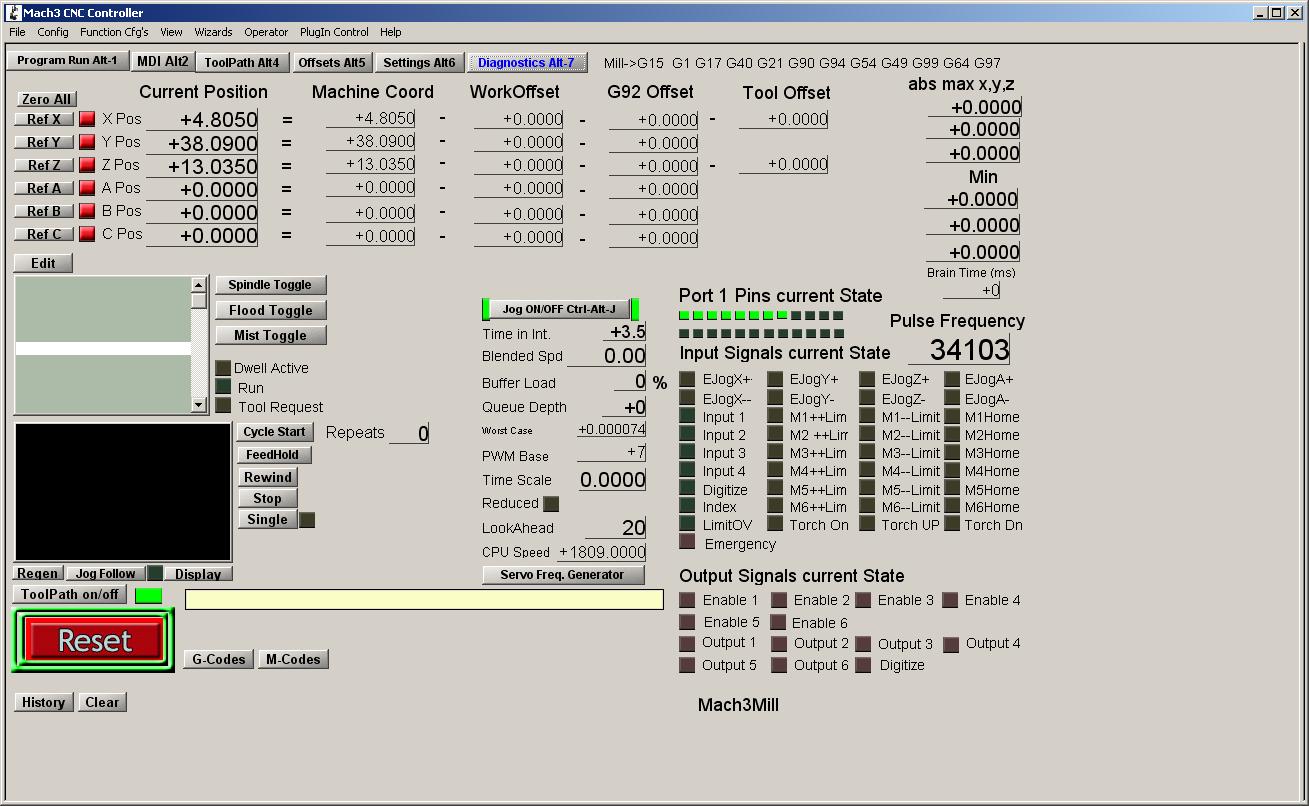Click the up arrow of G-code list scrollbar
Image resolution: width=1309 pixels, height=806 pixels.
coord(199,285)
